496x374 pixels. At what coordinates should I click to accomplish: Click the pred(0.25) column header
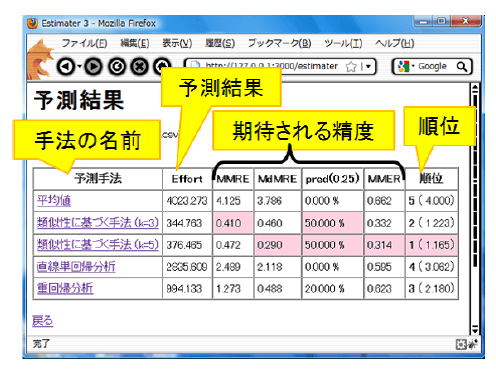coord(332,179)
